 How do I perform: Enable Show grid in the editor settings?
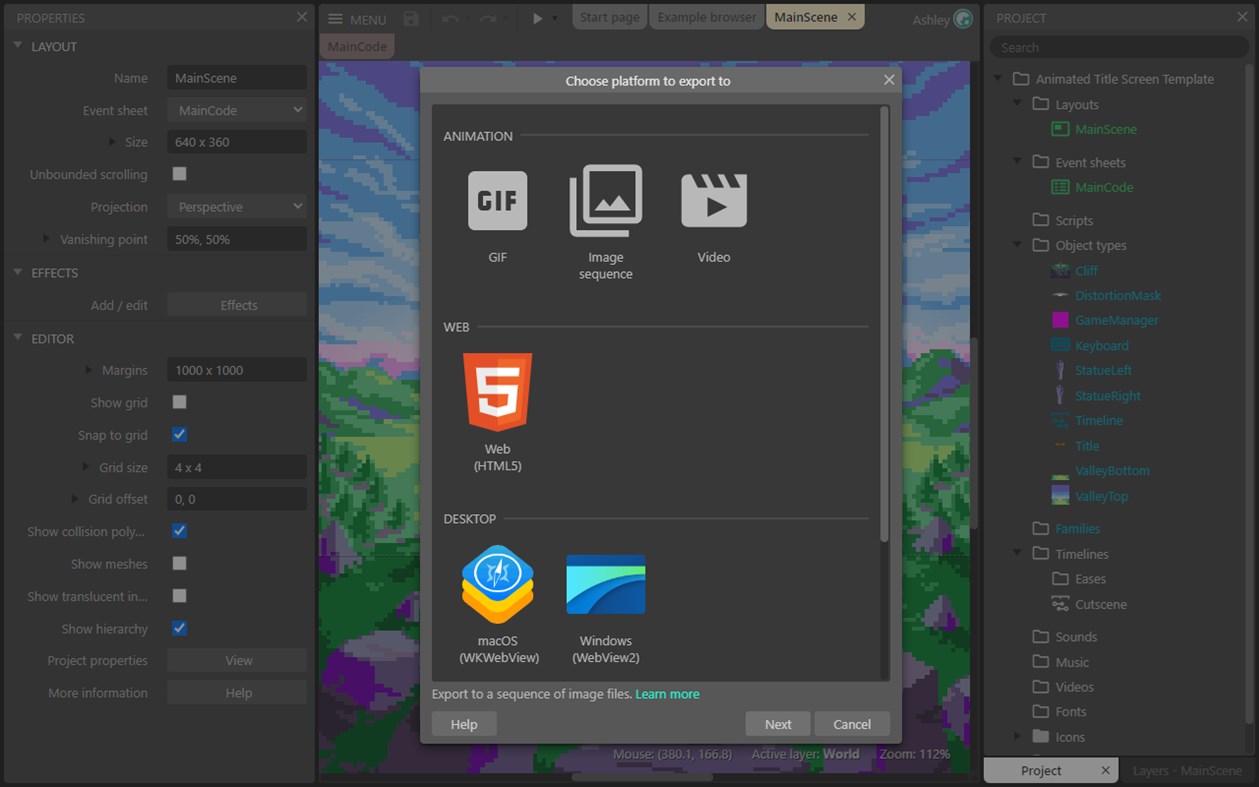[179, 402]
